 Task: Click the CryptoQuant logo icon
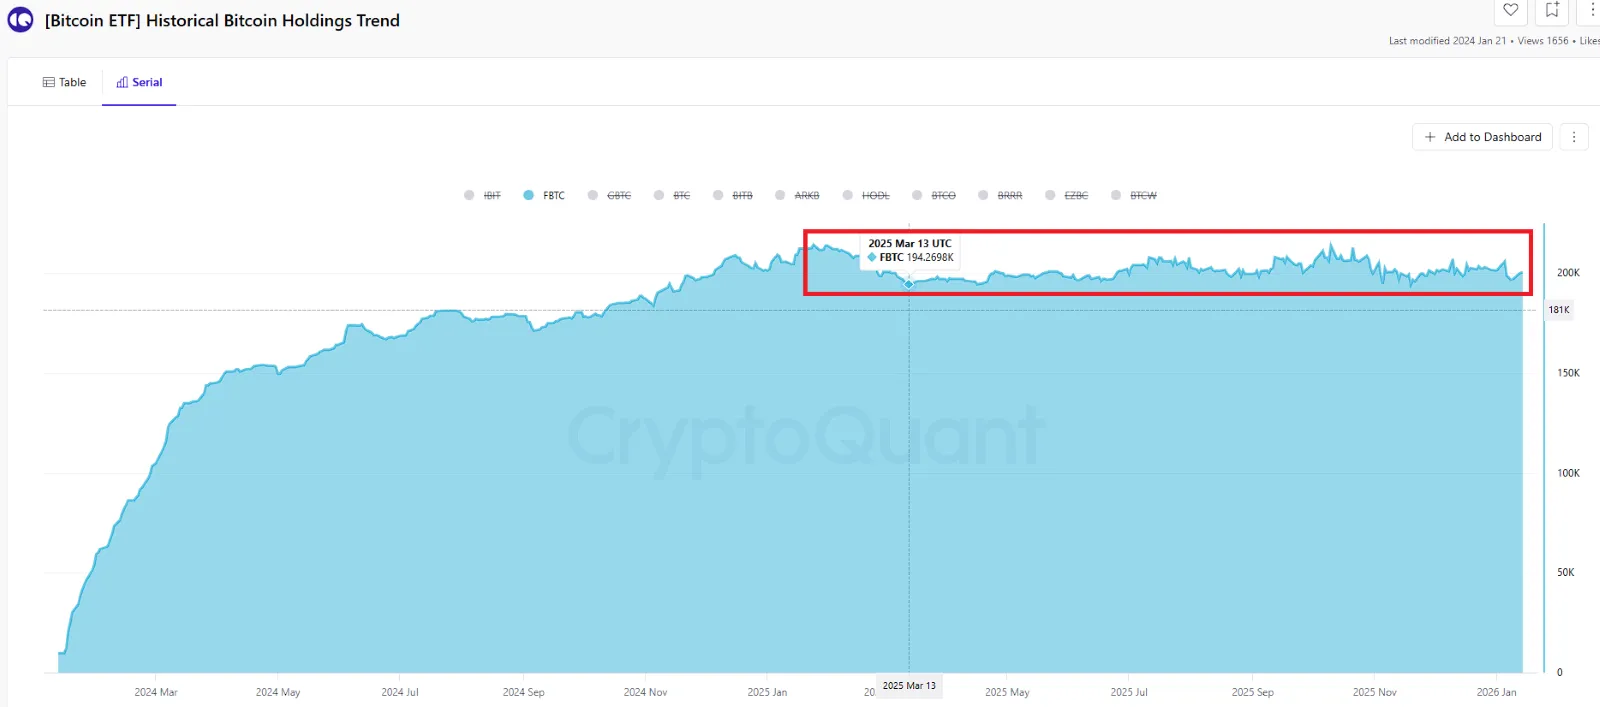(x=20, y=20)
